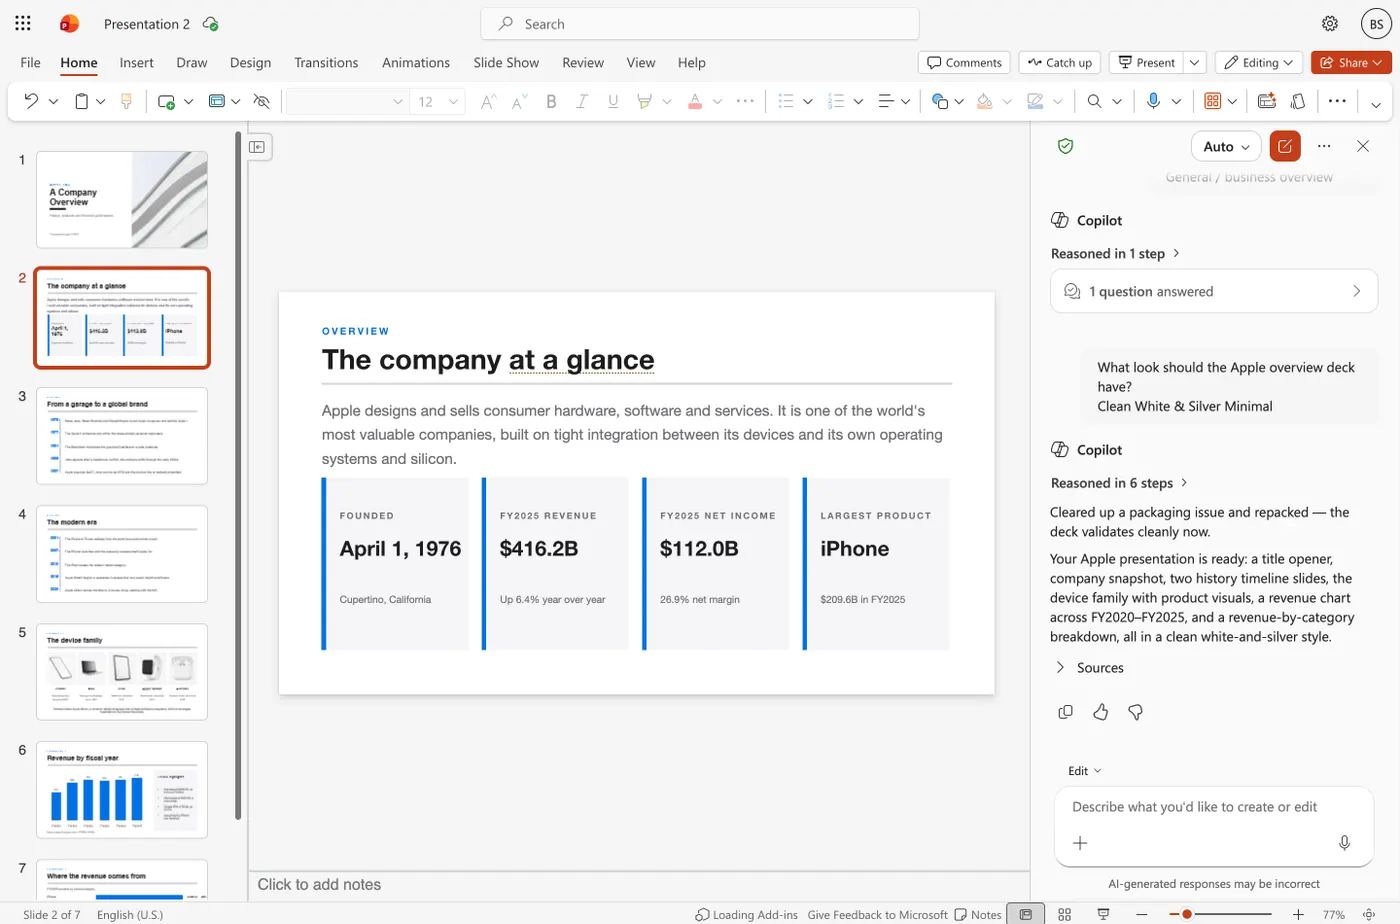Toggle bulleted list formatting
The height and width of the screenshot is (924, 1400).
pos(786,101)
